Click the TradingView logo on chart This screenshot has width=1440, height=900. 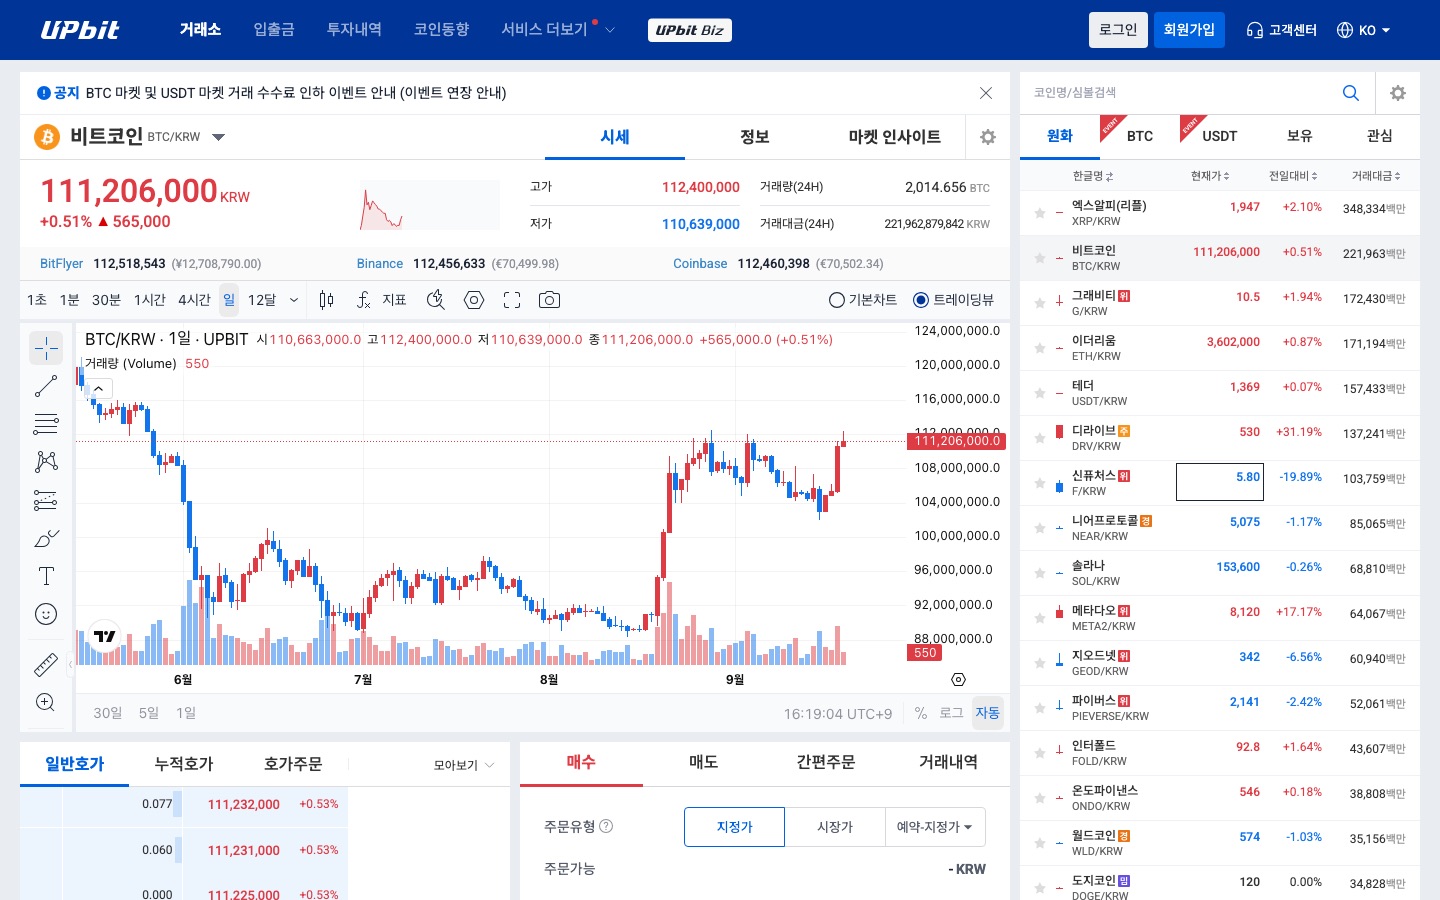click(x=105, y=636)
